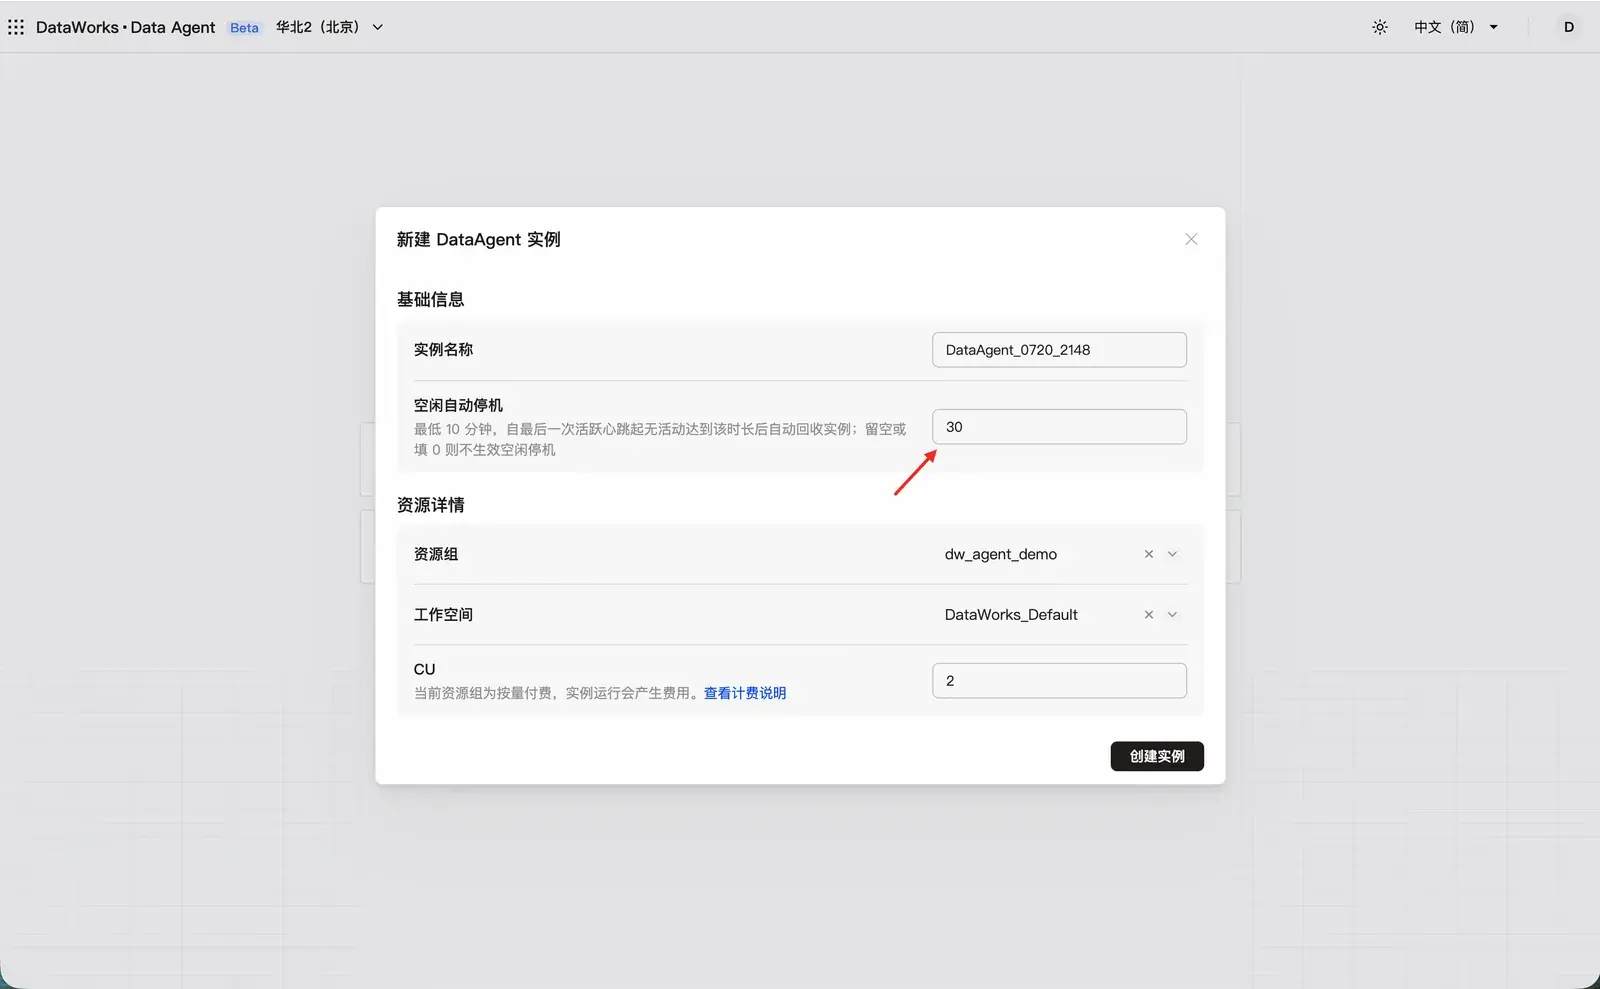Viewport: 1600px width, 989px height.
Task: Focus the CU value input
Action: (x=1060, y=681)
